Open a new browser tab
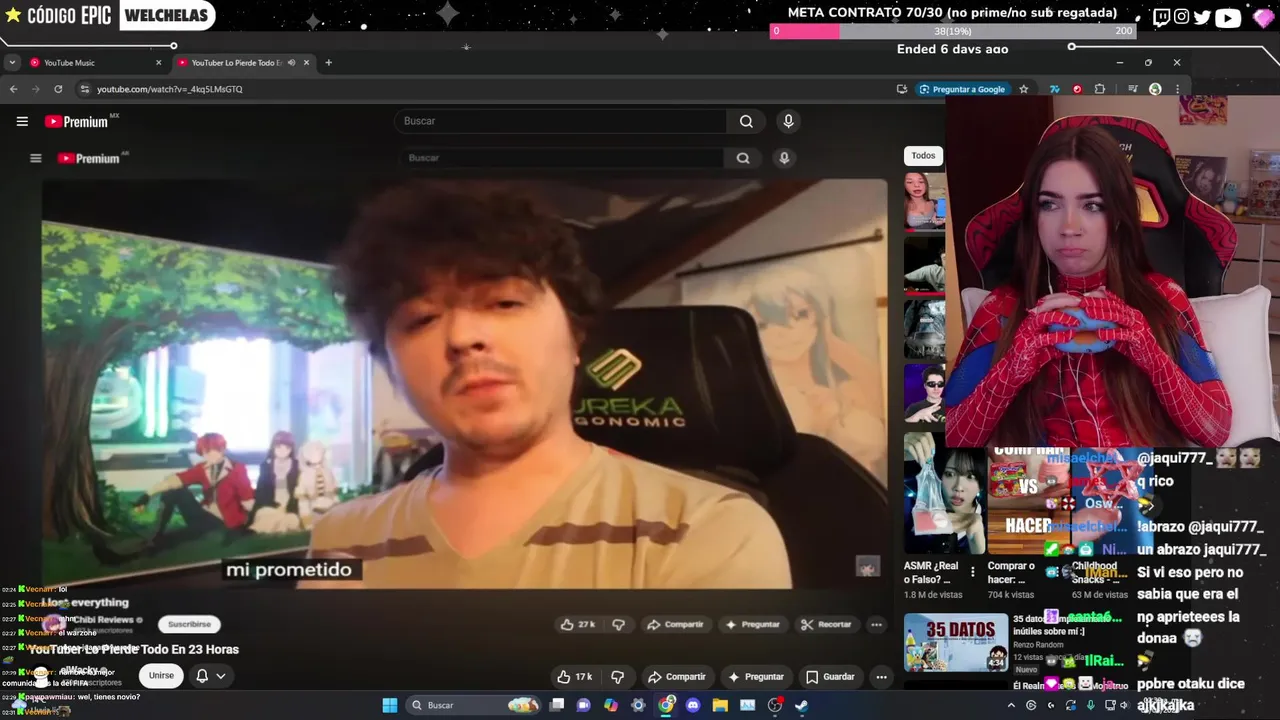 pyautogui.click(x=328, y=63)
